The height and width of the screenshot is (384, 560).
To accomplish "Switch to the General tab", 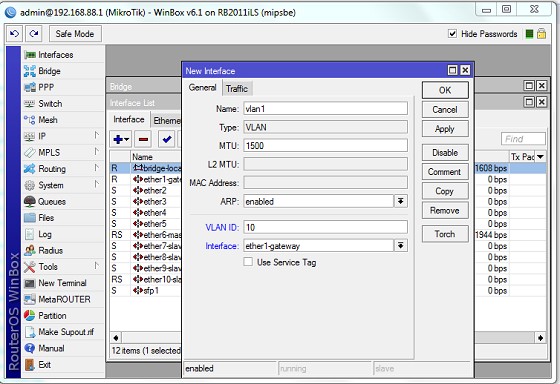I will click(202, 88).
